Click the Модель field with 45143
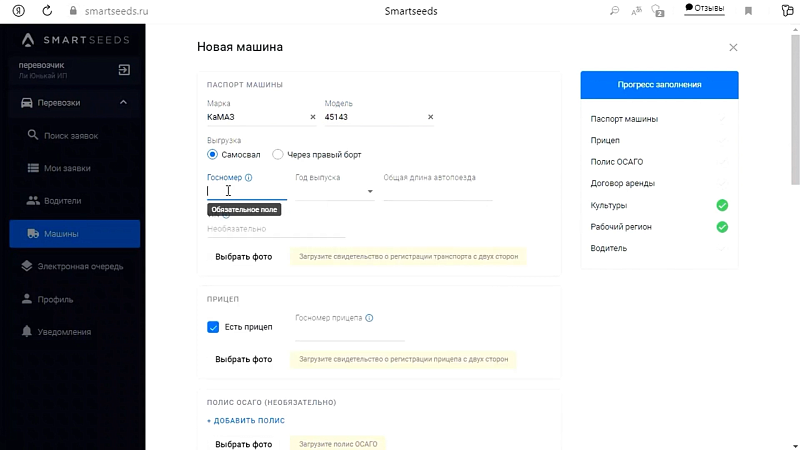This screenshot has height=450, width=800. point(374,117)
